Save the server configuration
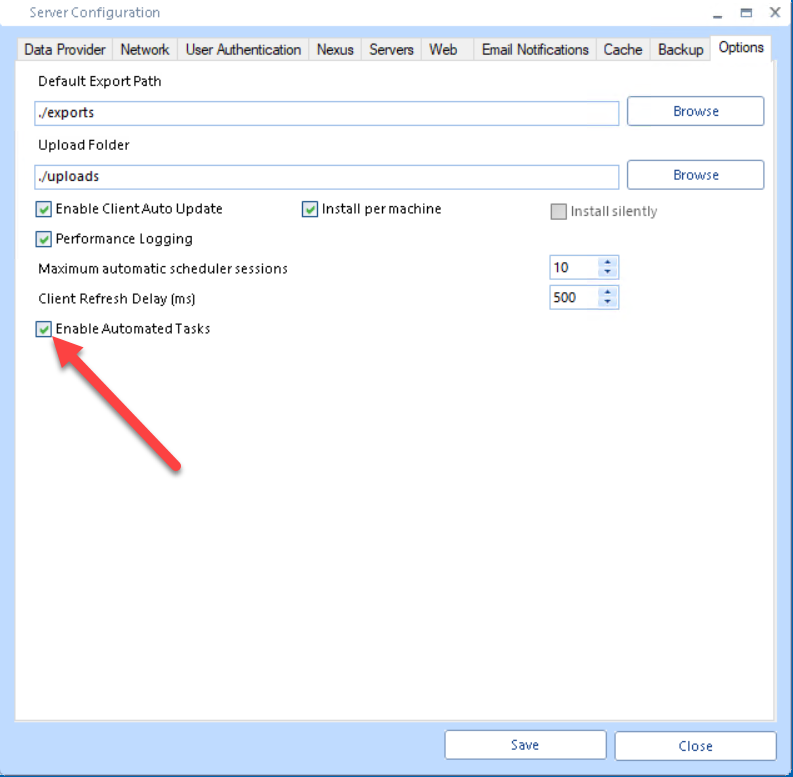The image size is (793, 777). 525,745
